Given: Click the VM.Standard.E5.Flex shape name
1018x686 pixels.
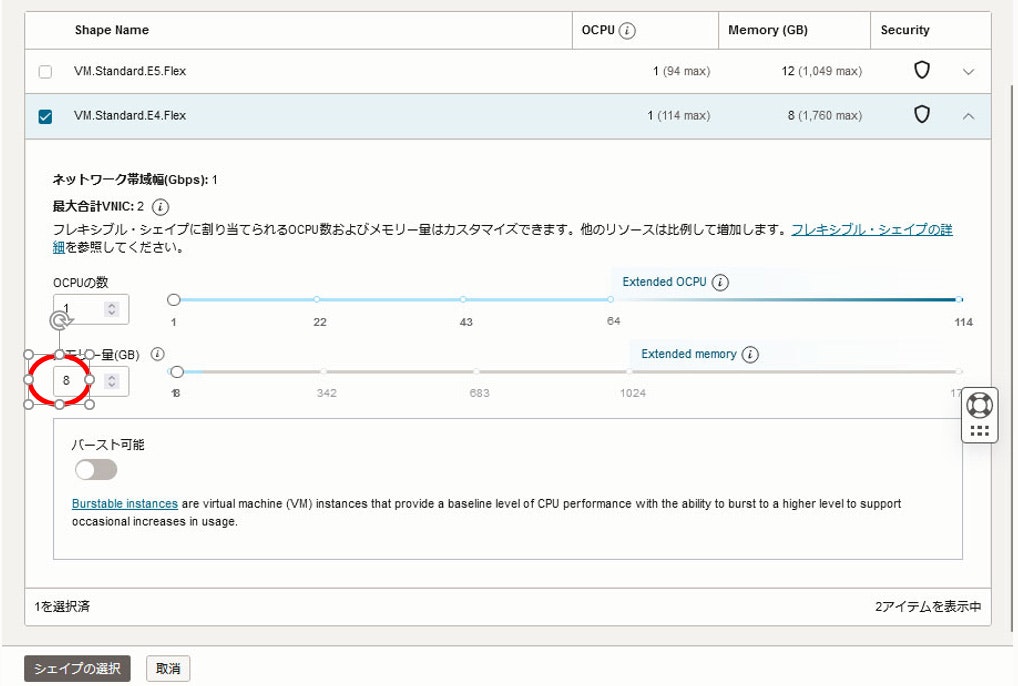Looking at the screenshot, I should tap(130, 71).
